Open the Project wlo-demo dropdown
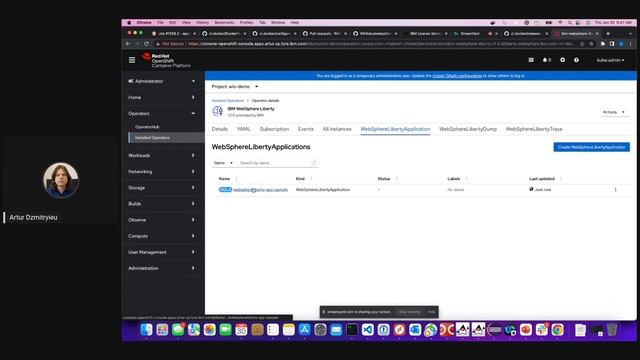Viewport: 640px width, 360px height. pos(235,87)
